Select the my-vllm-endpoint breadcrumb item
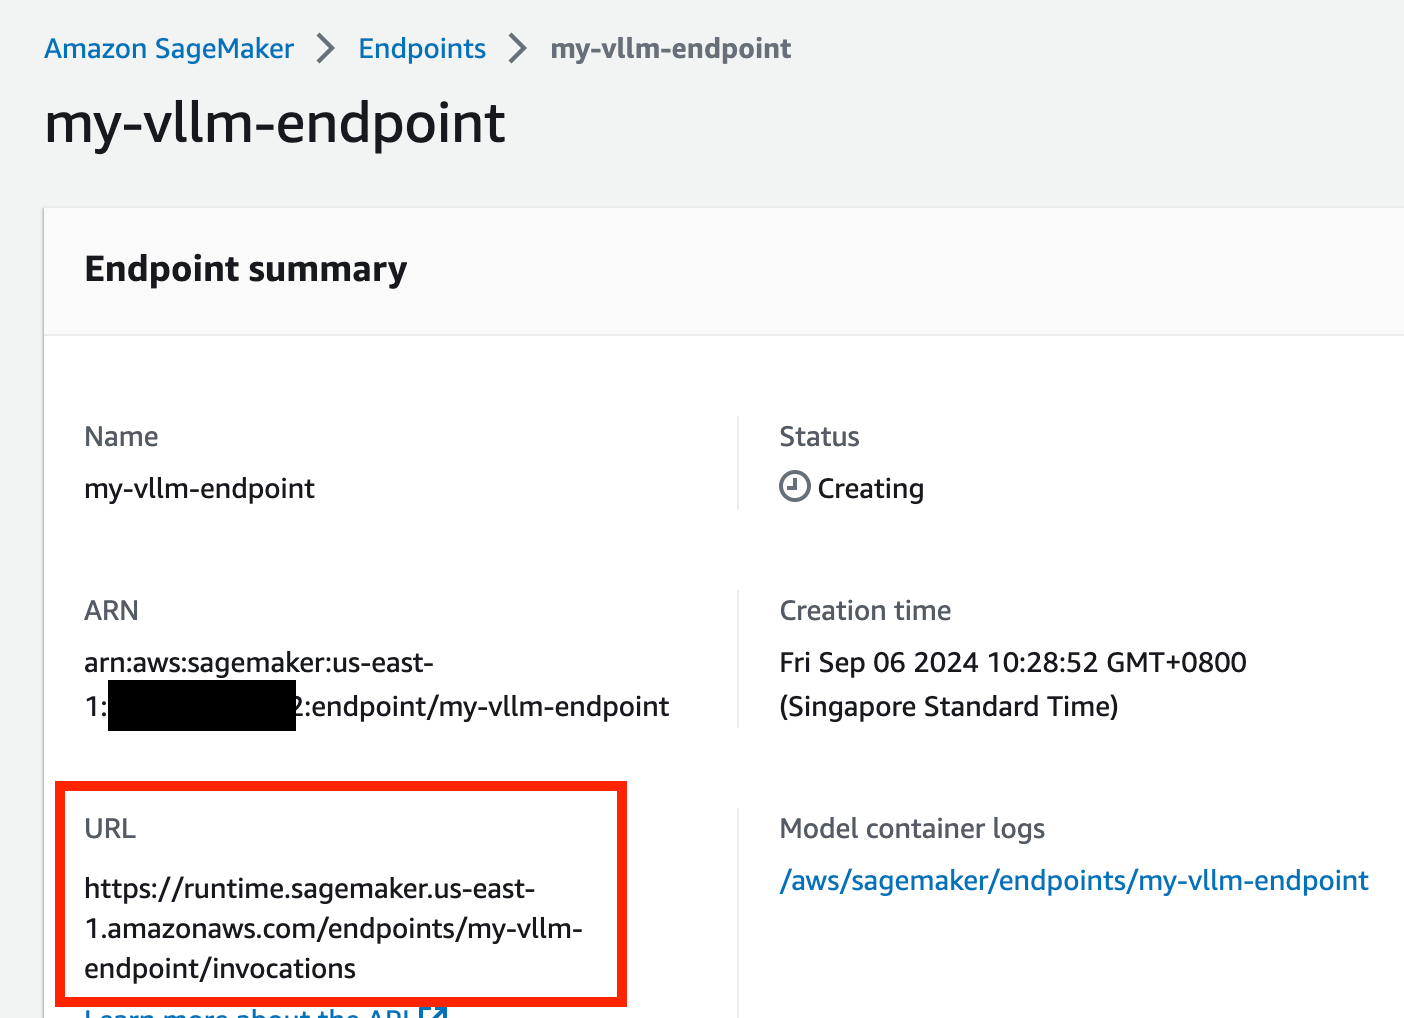Screen dimensions: 1404x1018 click(671, 48)
